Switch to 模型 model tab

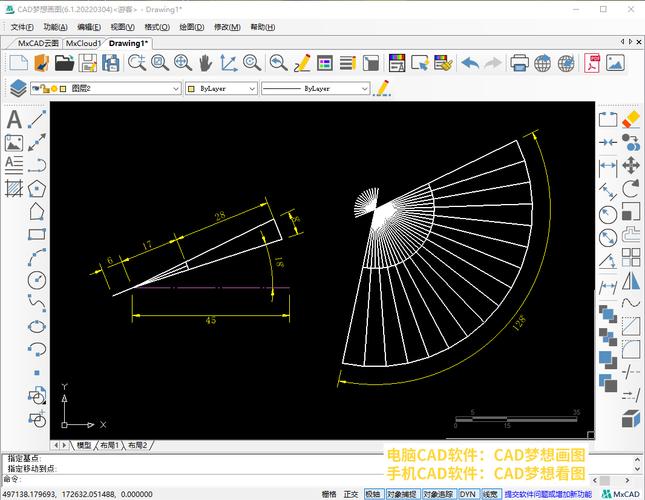84,445
